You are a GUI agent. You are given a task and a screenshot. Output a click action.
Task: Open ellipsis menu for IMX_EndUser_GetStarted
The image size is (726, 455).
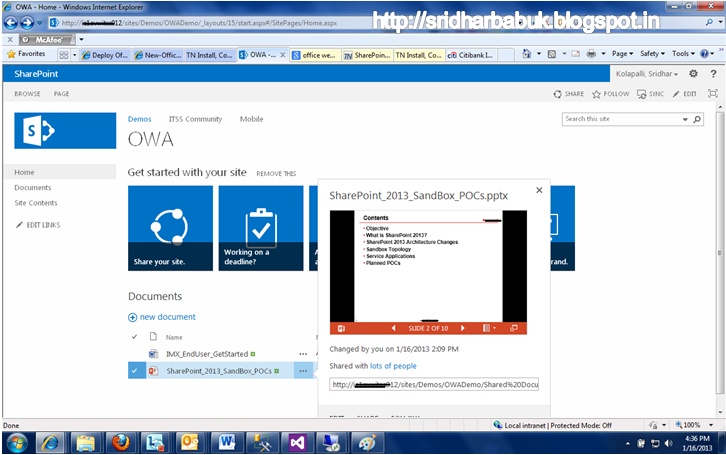(x=303, y=354)
